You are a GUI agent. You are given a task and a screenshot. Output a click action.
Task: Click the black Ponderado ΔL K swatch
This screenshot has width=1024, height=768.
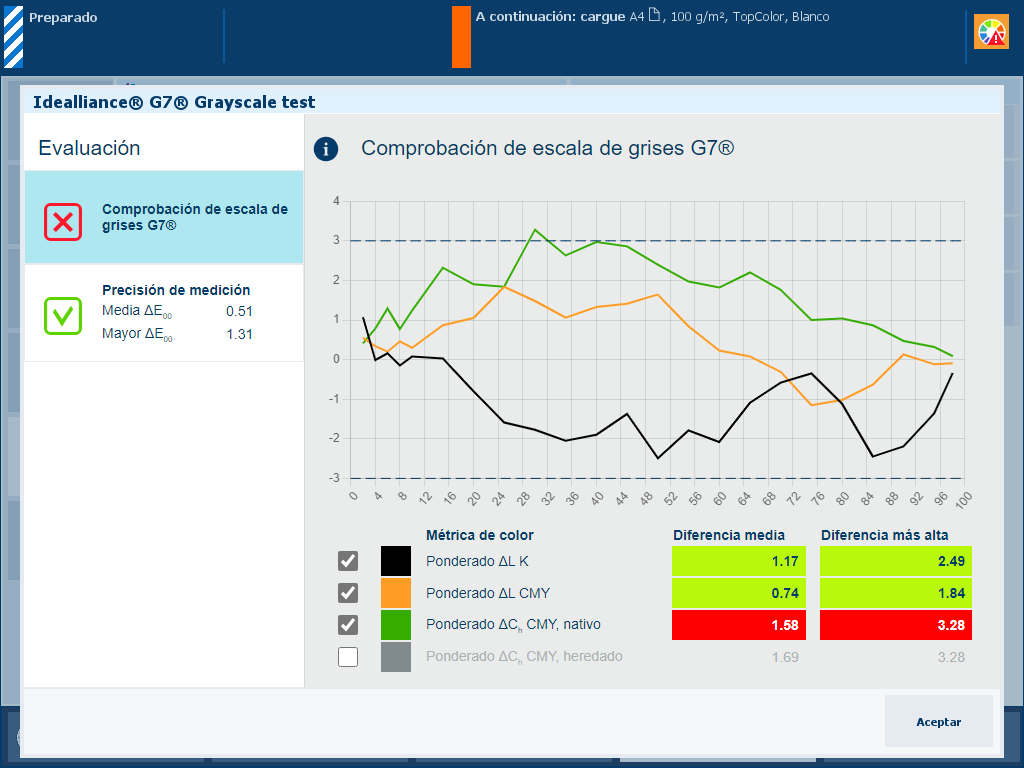tap(396, 561)
